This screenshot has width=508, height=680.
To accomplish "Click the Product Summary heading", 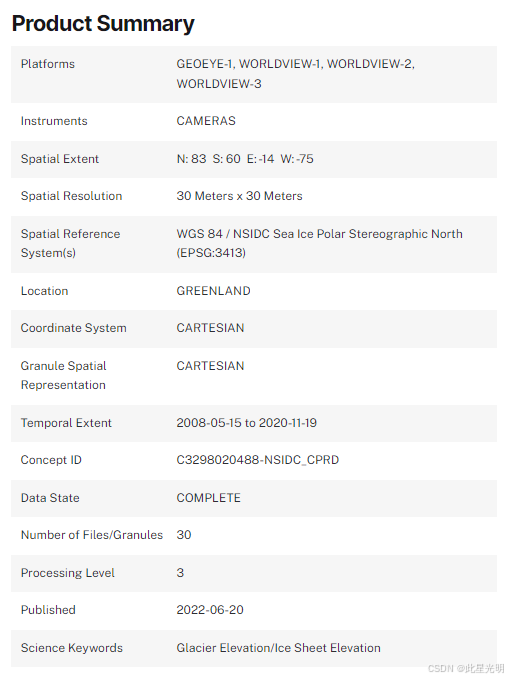I will [103, 24].
